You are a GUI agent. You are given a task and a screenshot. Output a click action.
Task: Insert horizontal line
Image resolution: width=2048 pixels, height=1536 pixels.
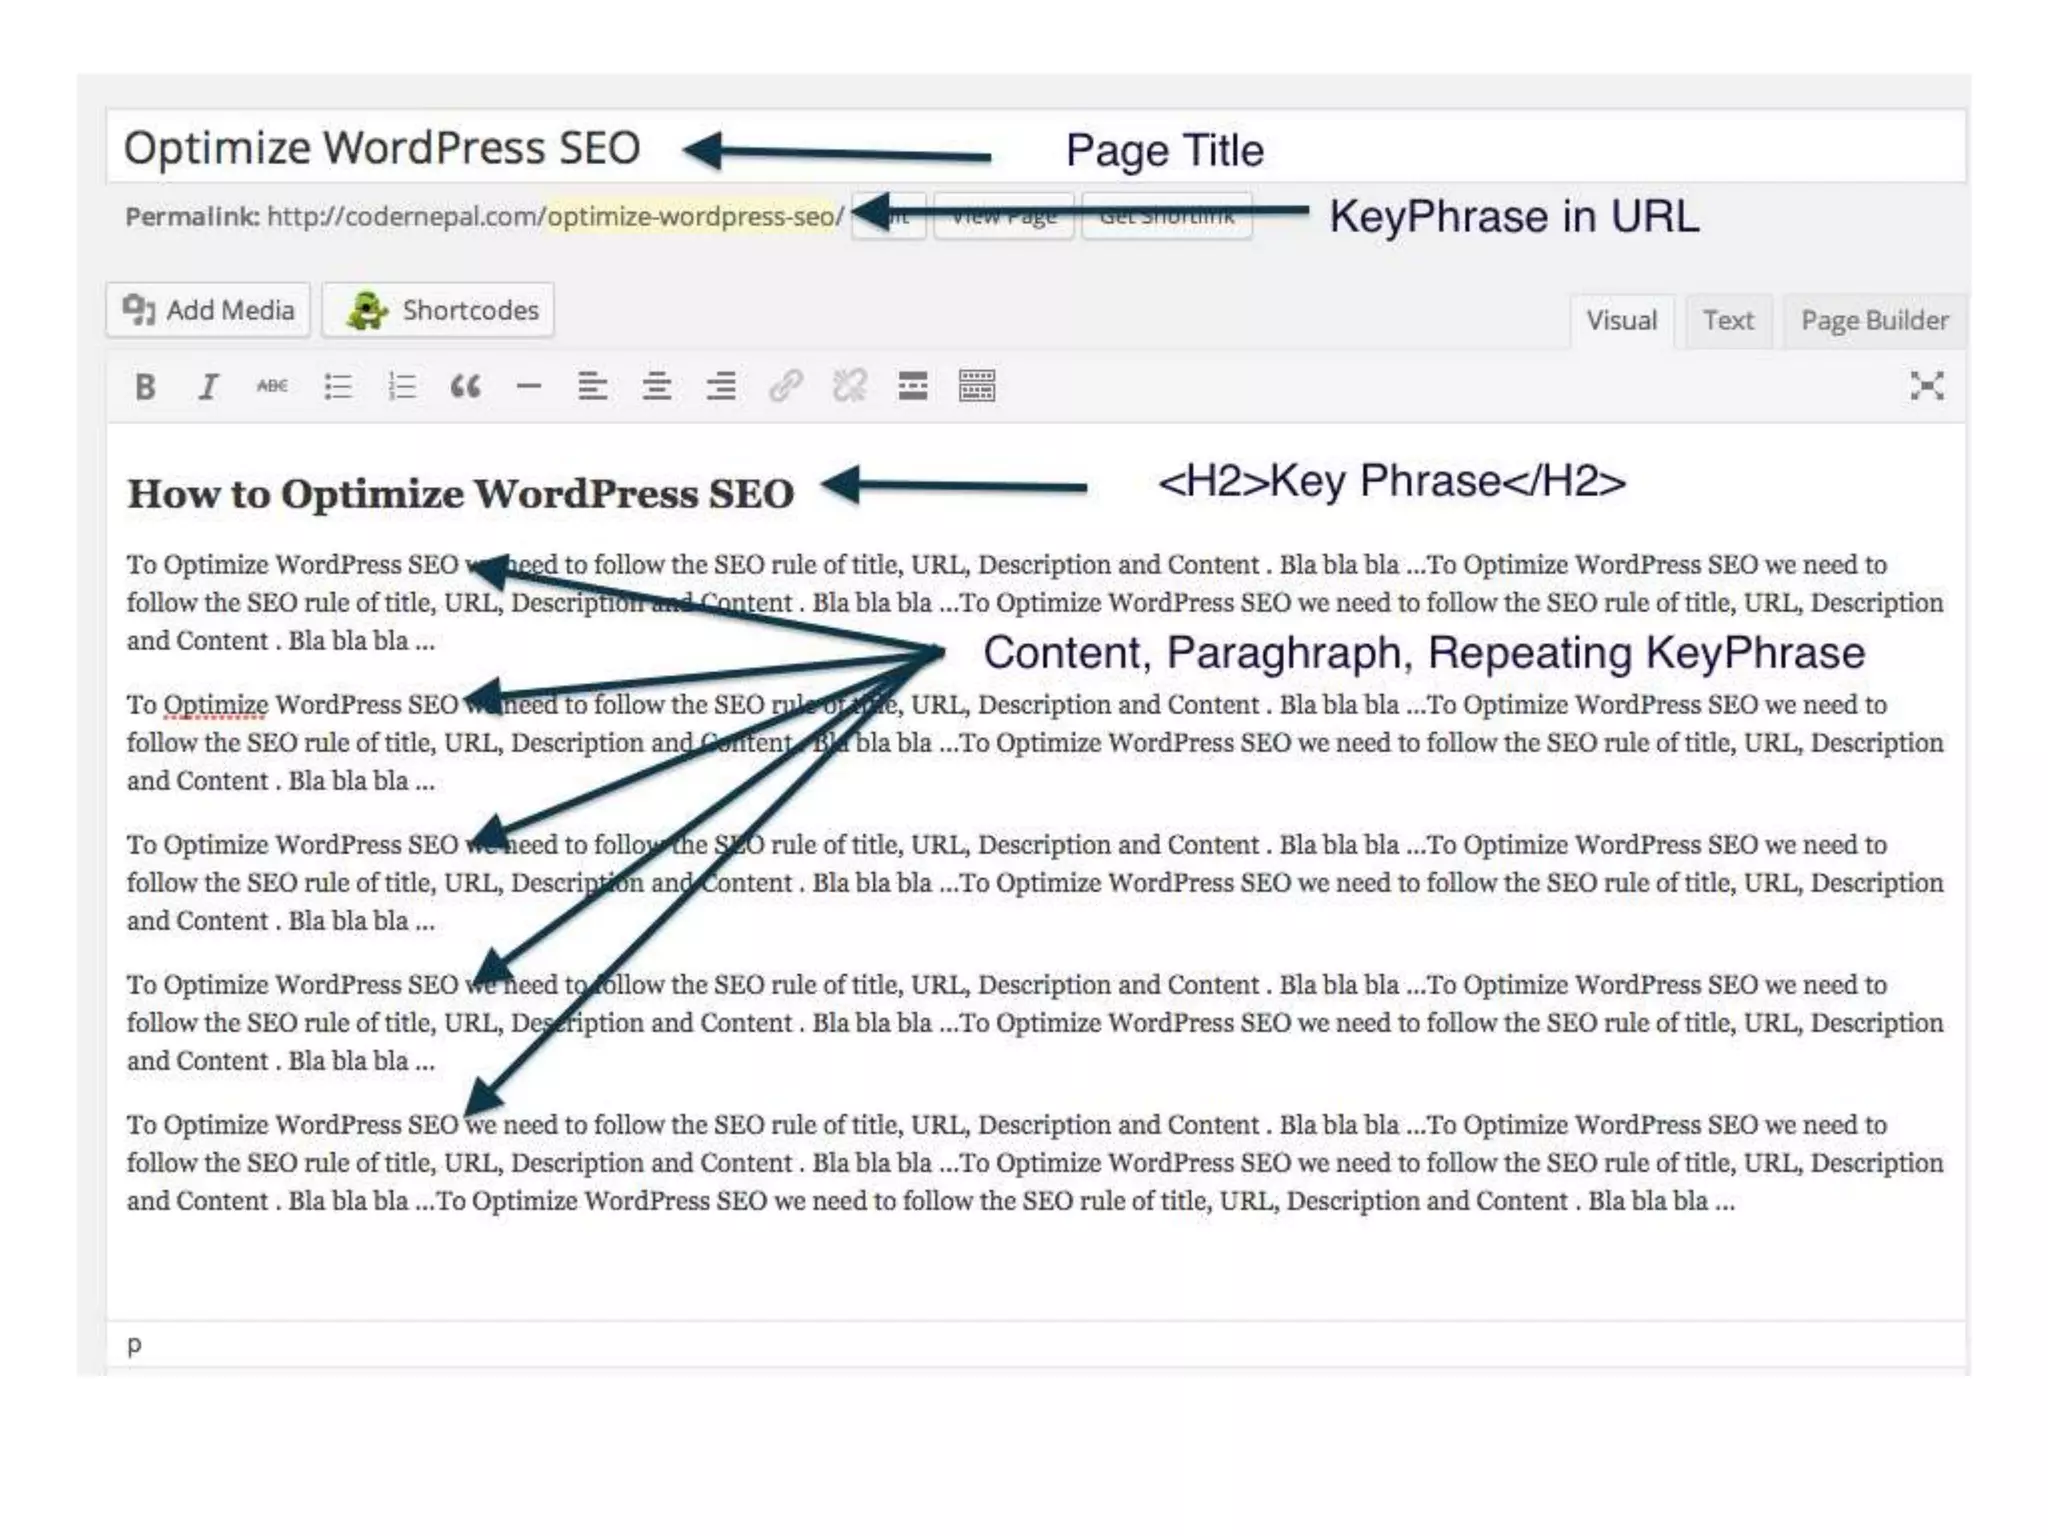pos(529,386)
